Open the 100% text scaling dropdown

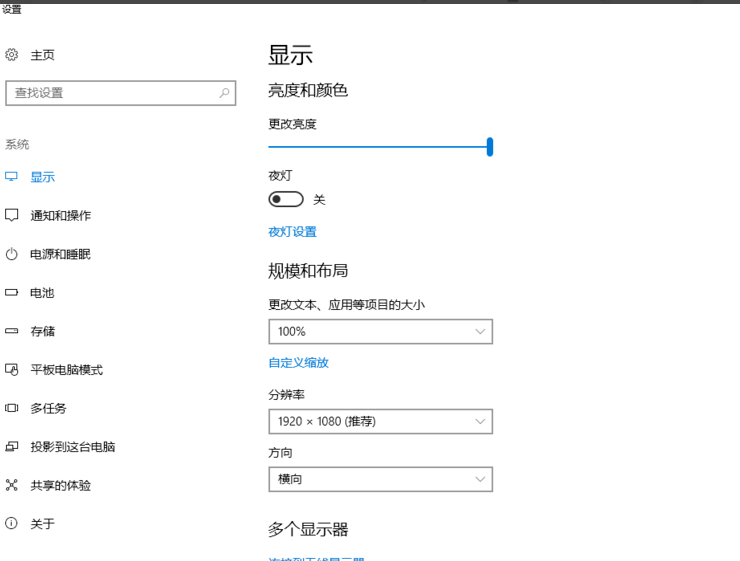pyautogui.click(x=380, y=331)
